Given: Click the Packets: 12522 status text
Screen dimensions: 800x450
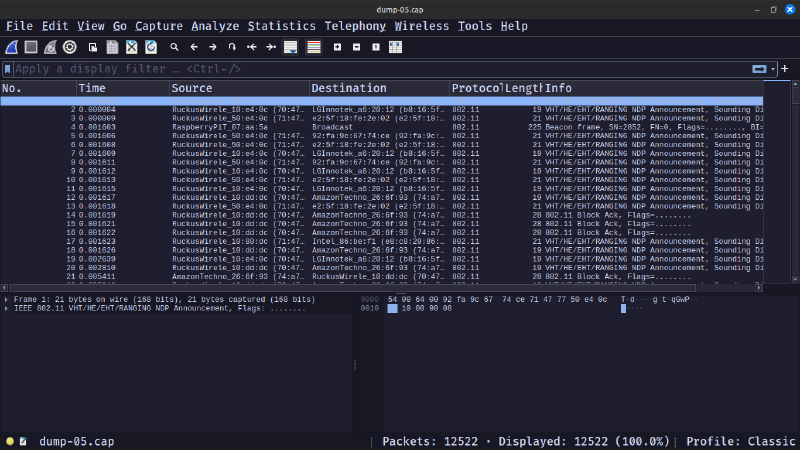Looking at the screenshot, I should pos(430,441).
